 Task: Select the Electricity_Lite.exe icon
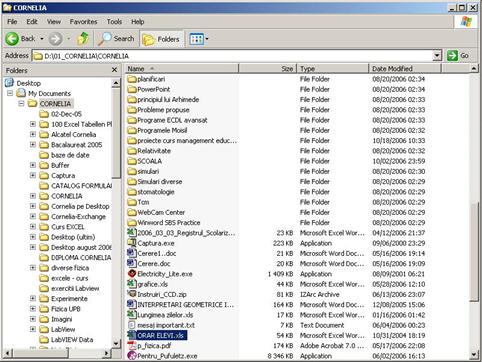coord(132,274)
